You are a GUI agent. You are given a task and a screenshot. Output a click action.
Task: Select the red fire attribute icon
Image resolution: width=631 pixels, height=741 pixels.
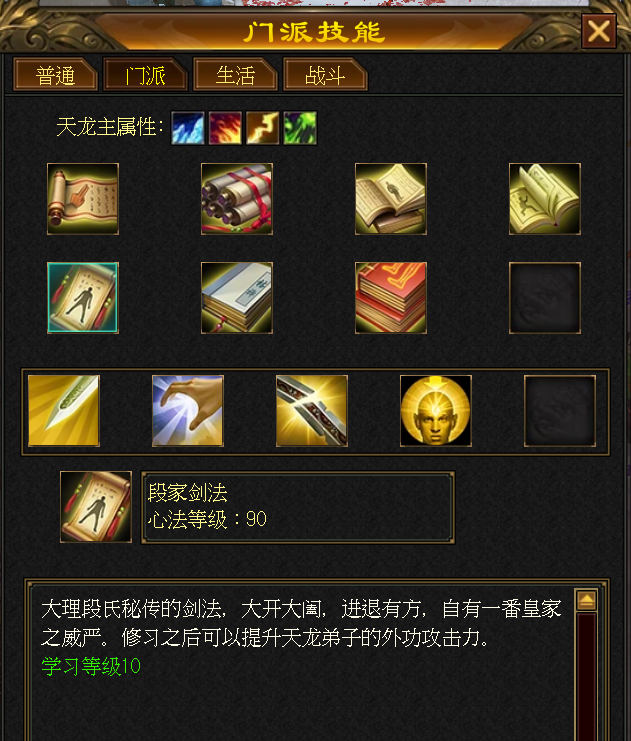coord(225,128)
